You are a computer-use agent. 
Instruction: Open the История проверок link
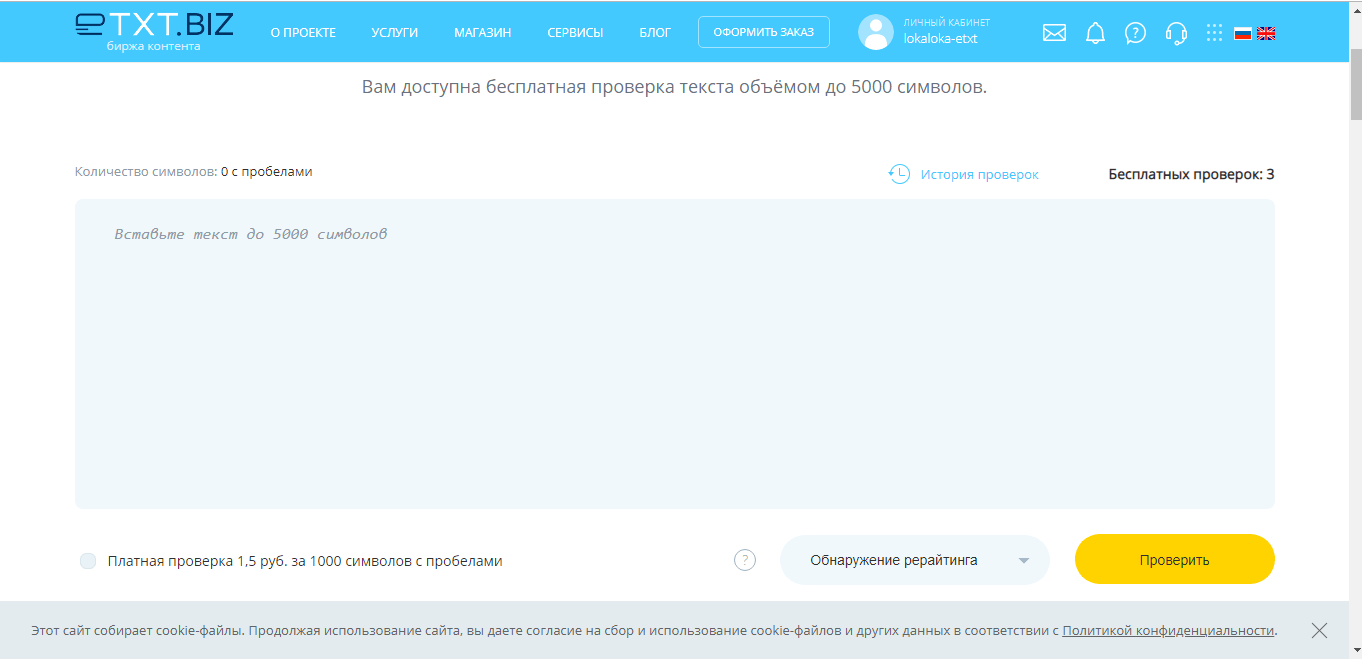pos(979,174)
